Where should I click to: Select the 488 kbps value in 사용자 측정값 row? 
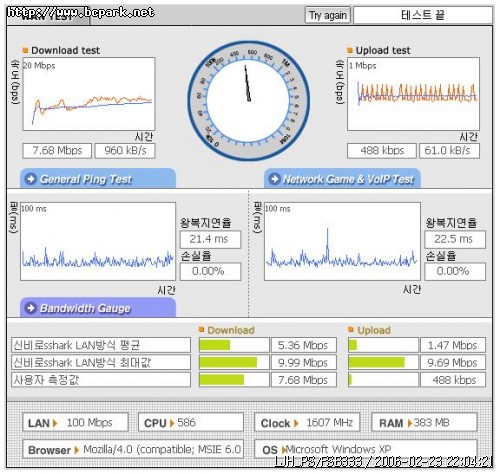point(453,380)
